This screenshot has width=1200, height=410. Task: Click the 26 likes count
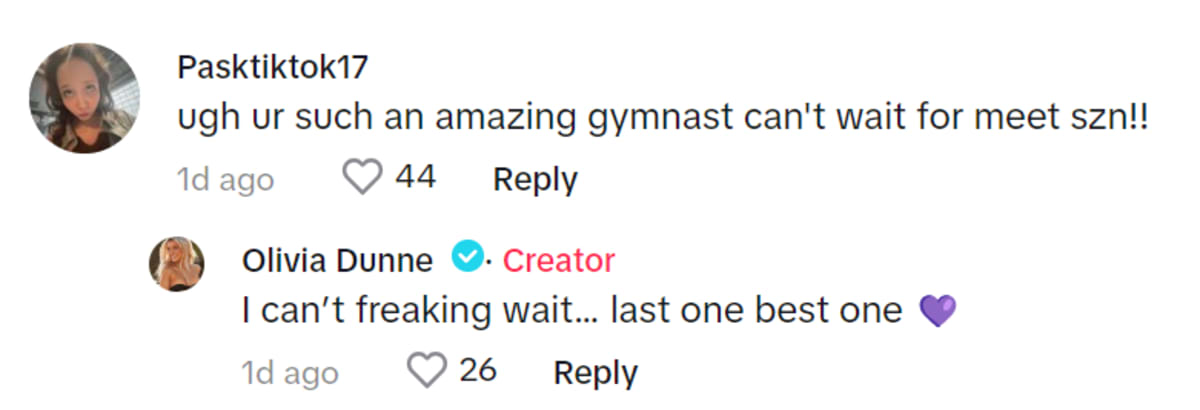478,372
